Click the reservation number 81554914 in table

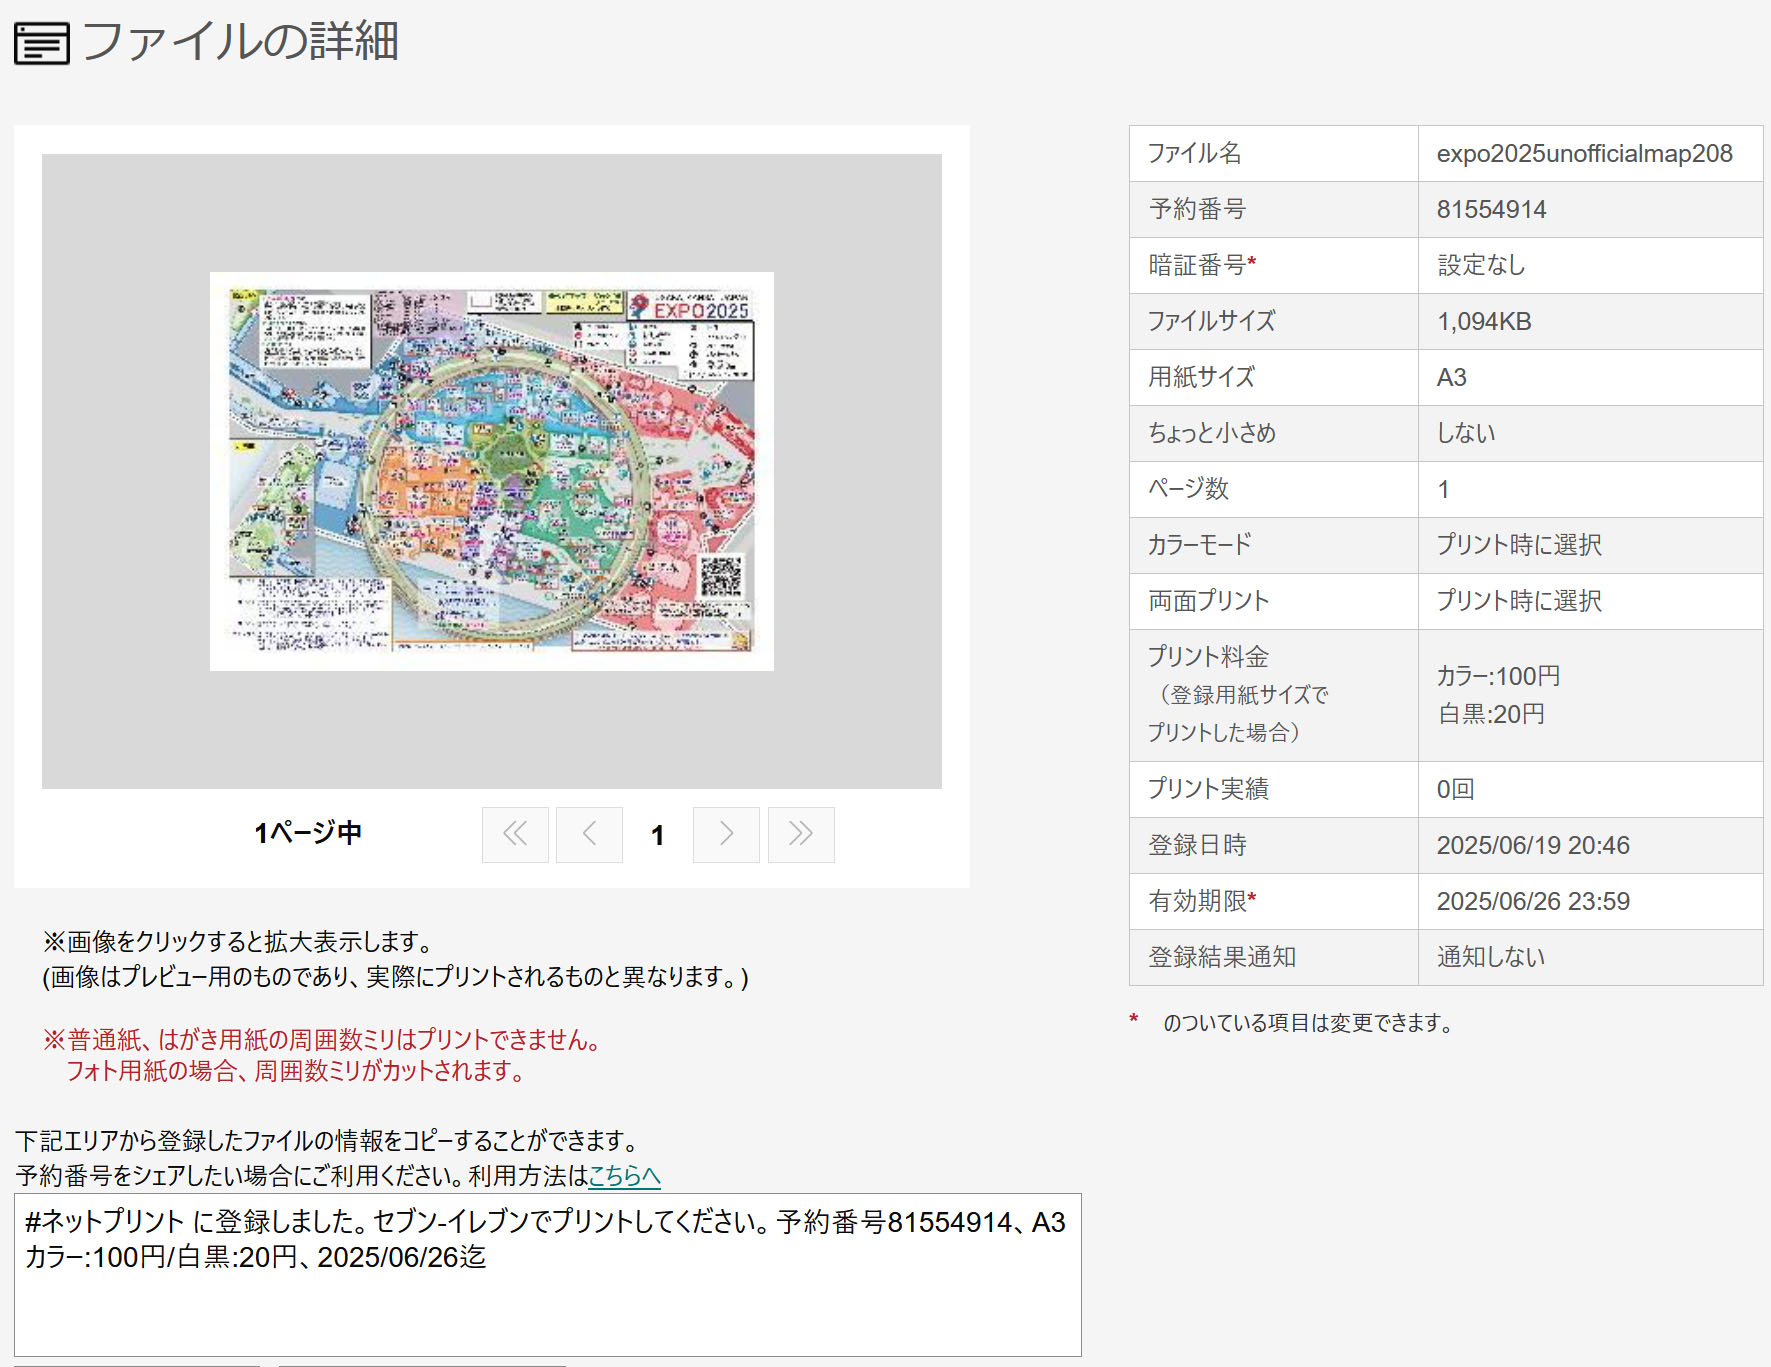click(x=1491, y=210)
